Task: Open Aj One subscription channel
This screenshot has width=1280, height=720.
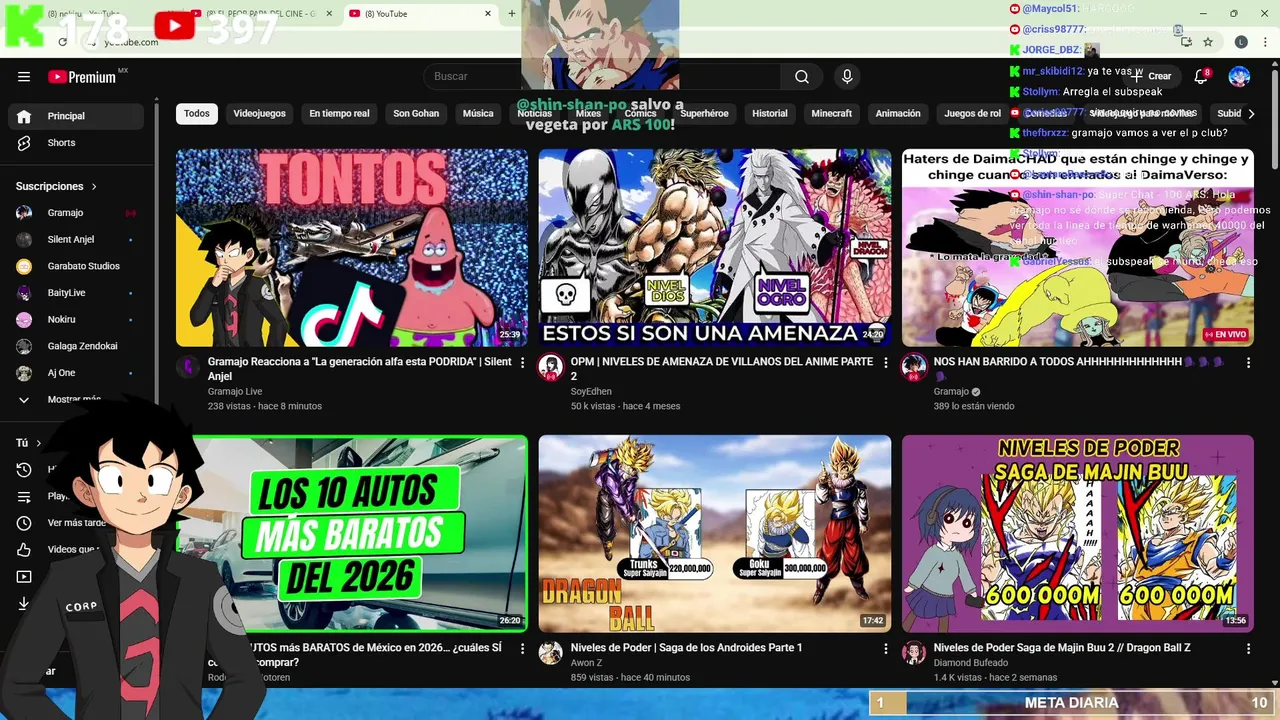Action: click(76, 373)
